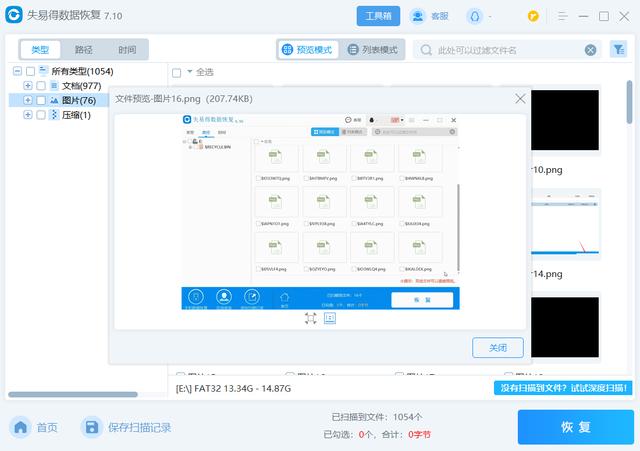Image resolution: width=640 pixels, height=451 pixels.
Task: Clear the search box with the X icon
Action: (x=590, y=50)
